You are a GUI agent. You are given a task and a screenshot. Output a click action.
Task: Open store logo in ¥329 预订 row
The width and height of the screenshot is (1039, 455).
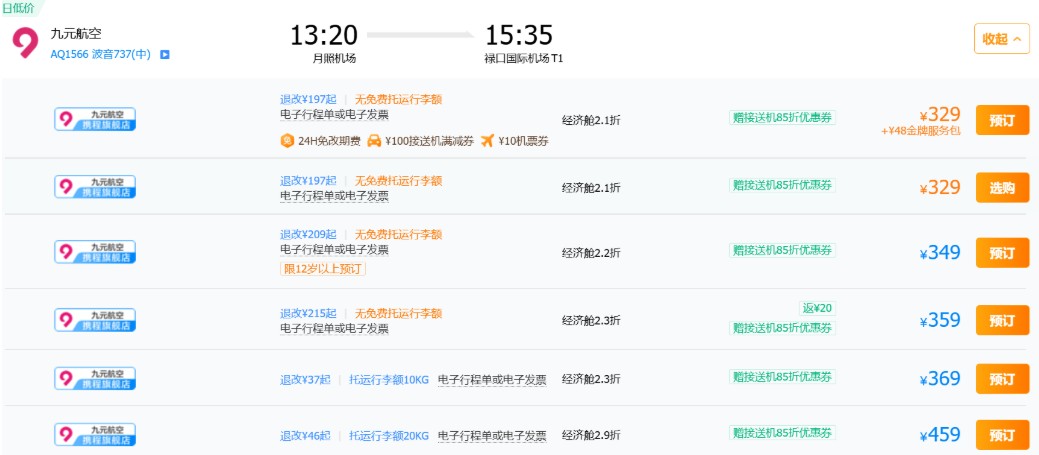tap(95, 119)
